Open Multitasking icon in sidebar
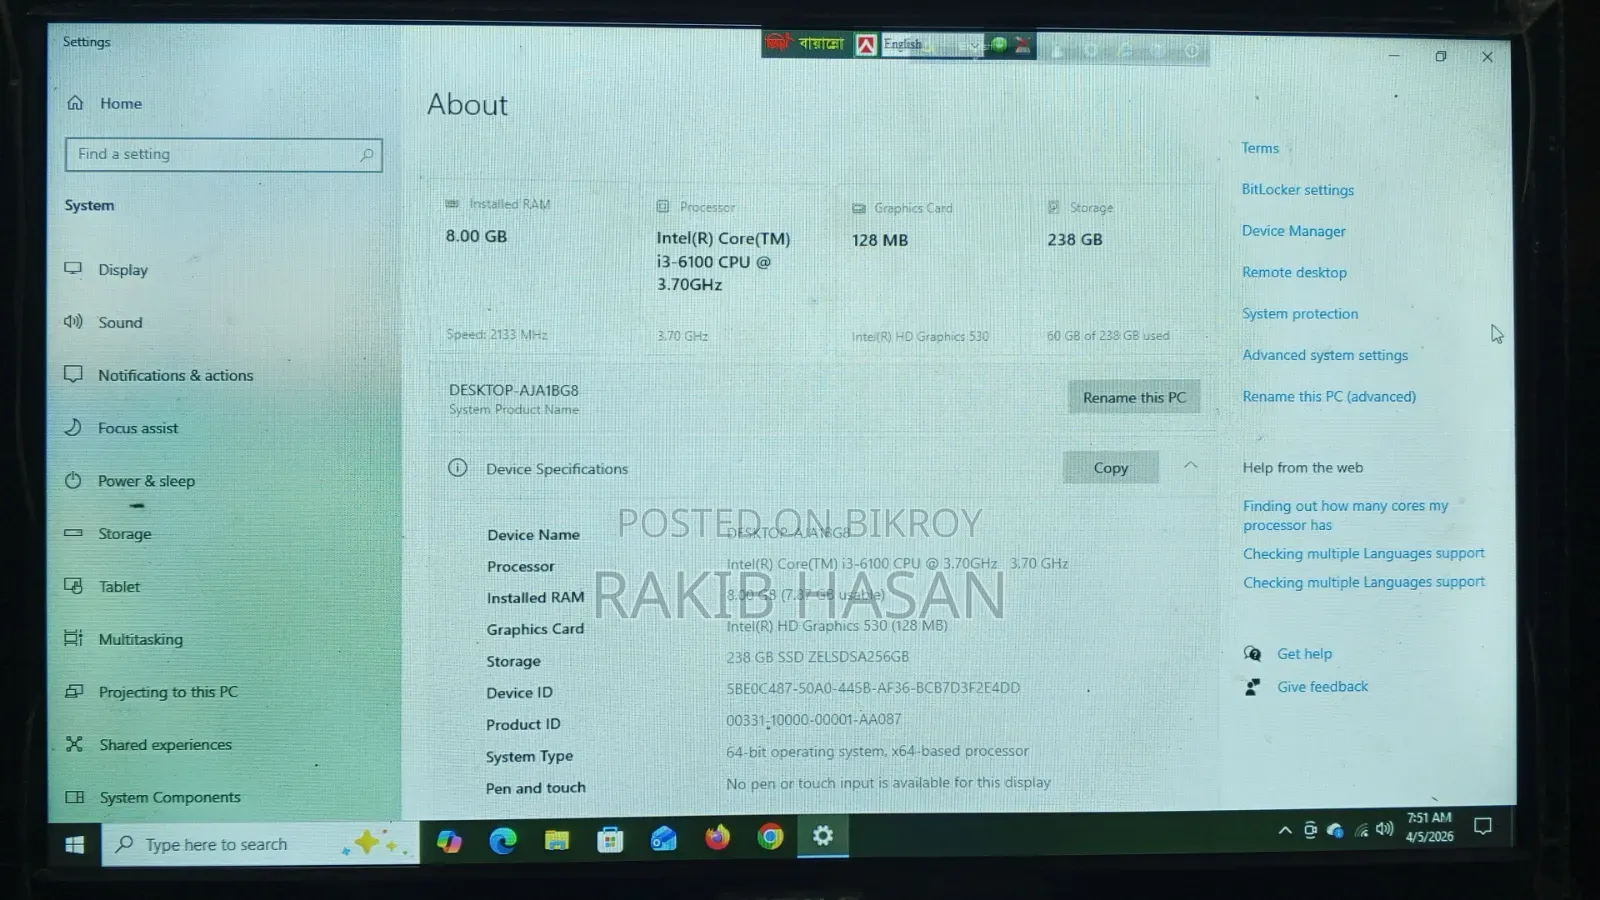 (x=73, y=638)
